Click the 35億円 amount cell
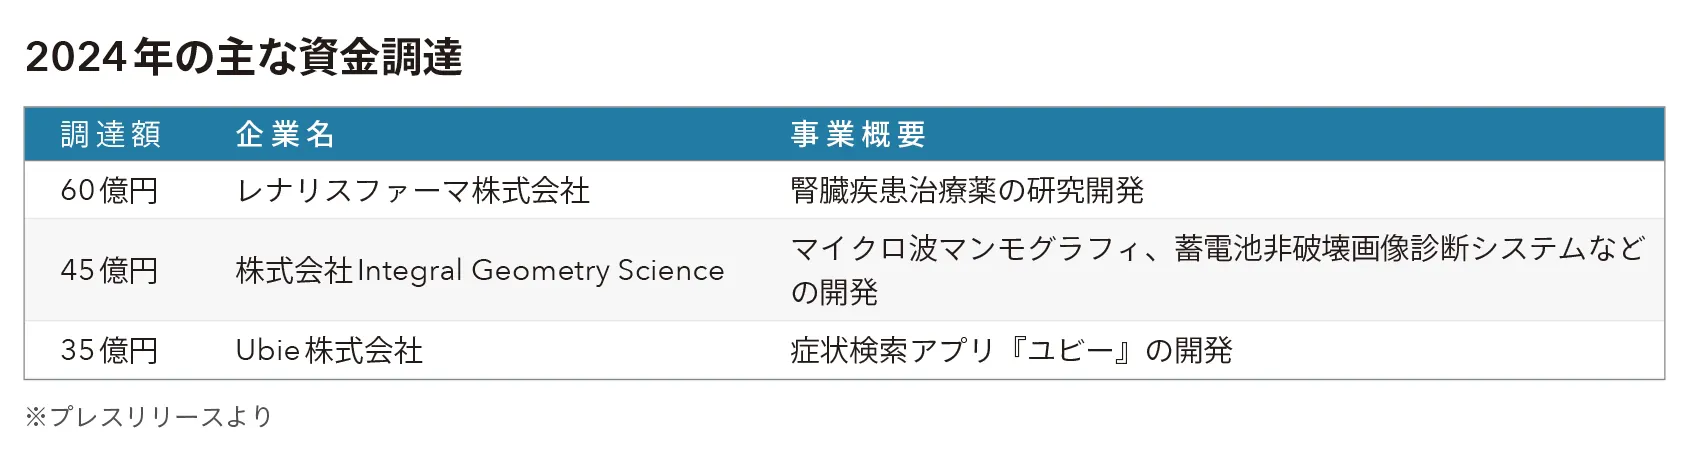This screenshot has height=461, width=1689. [109, 350]
